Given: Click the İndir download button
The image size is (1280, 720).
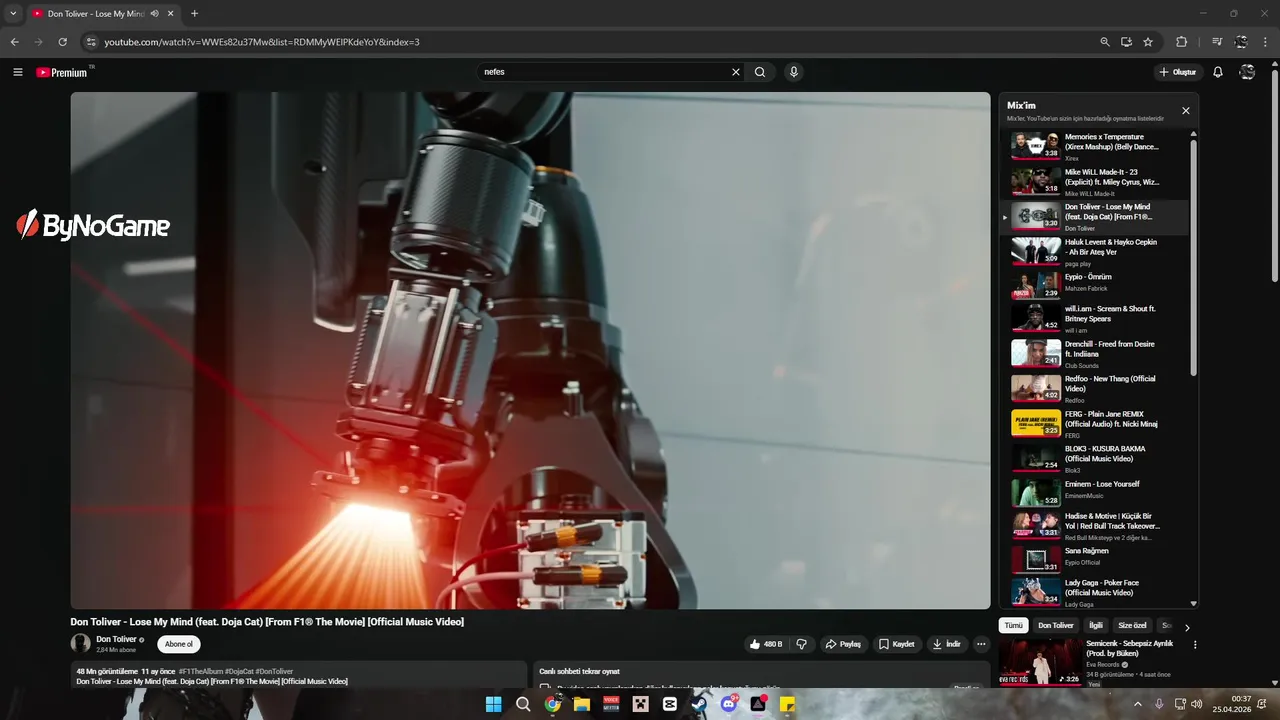Looking at the screenshot, I should coord(947,644).
